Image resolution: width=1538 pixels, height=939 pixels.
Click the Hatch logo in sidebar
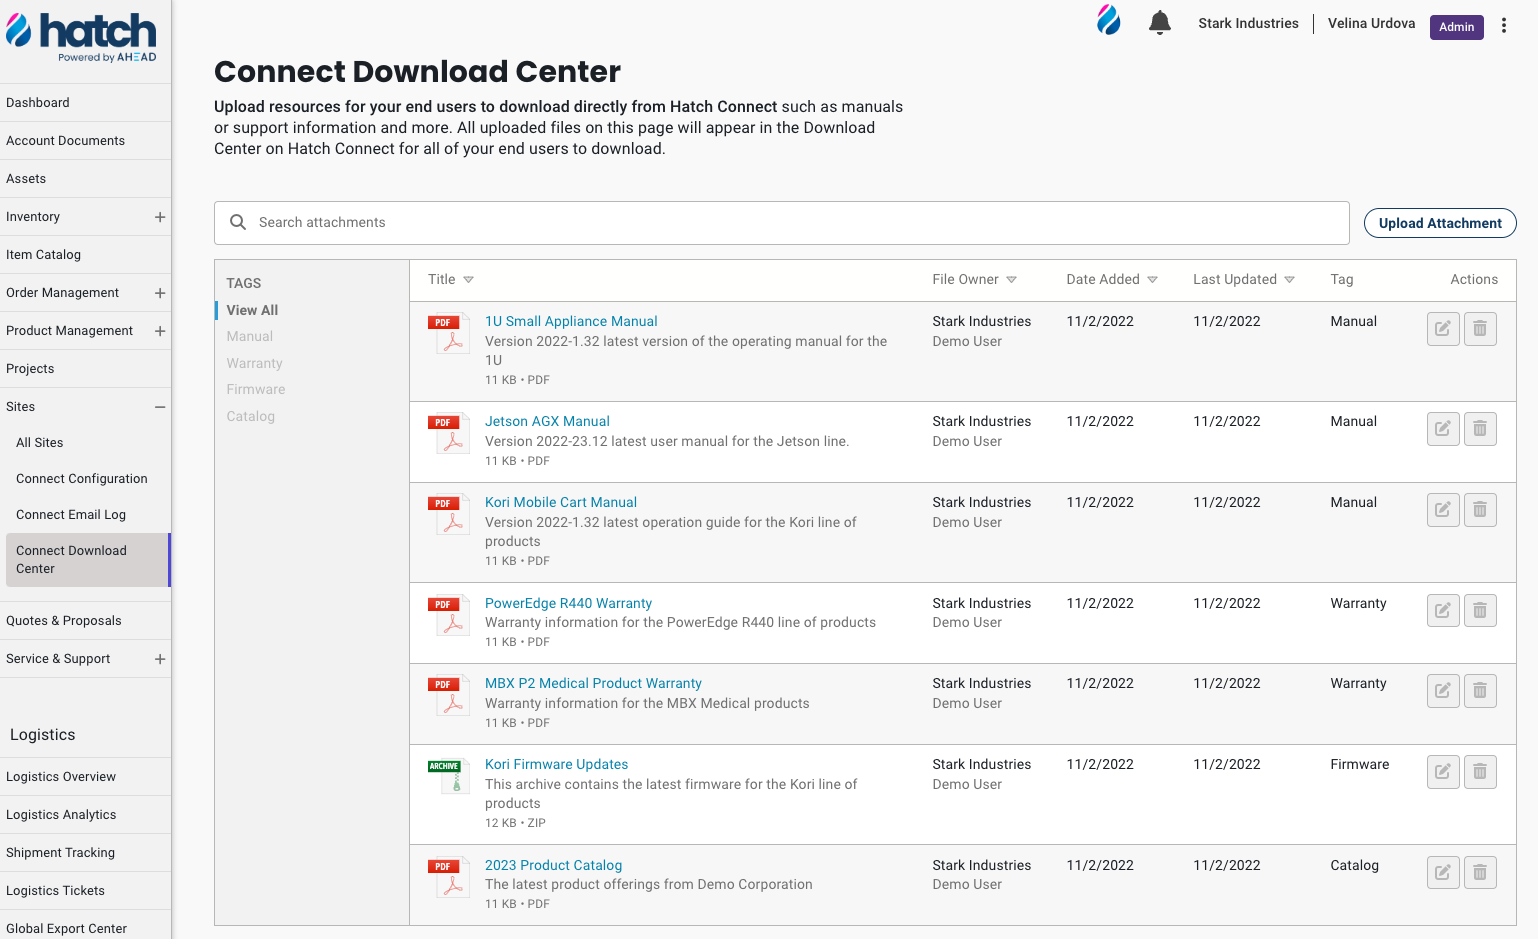pyautogui.click(x=81, y=37)
